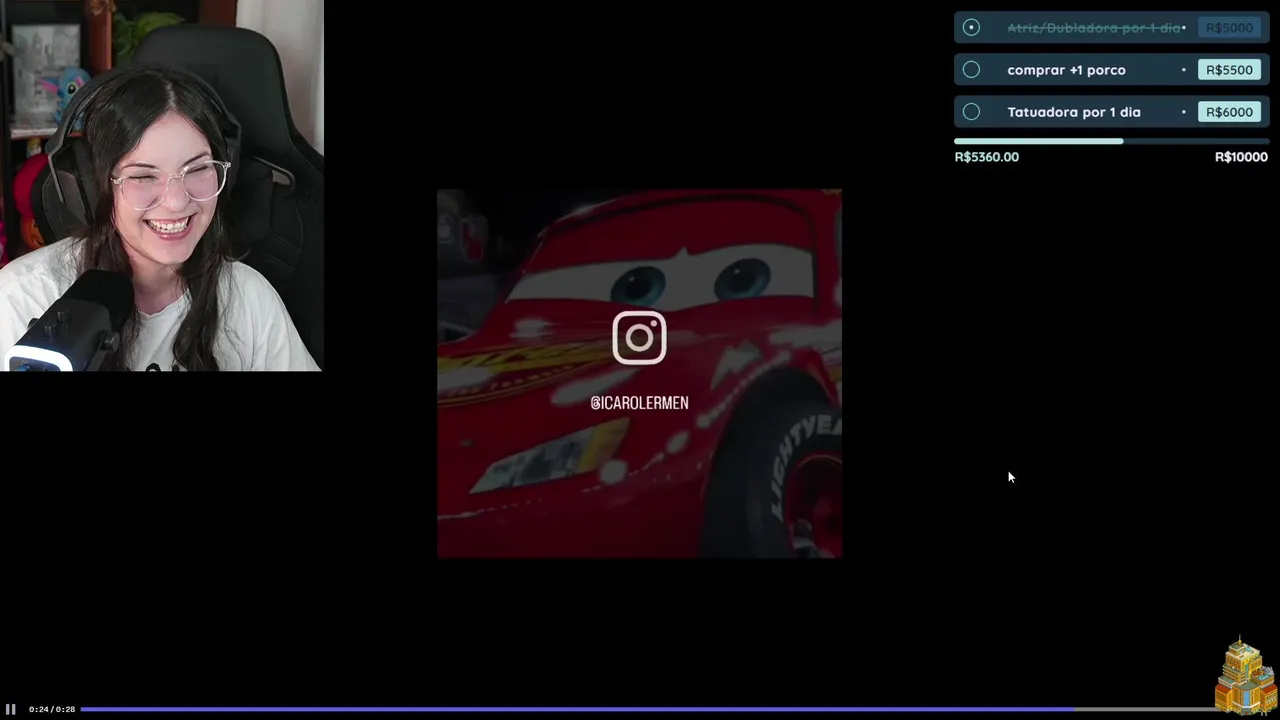
Task: Click the comprar +1 porco goal text
Action: tap(1066, 70)
